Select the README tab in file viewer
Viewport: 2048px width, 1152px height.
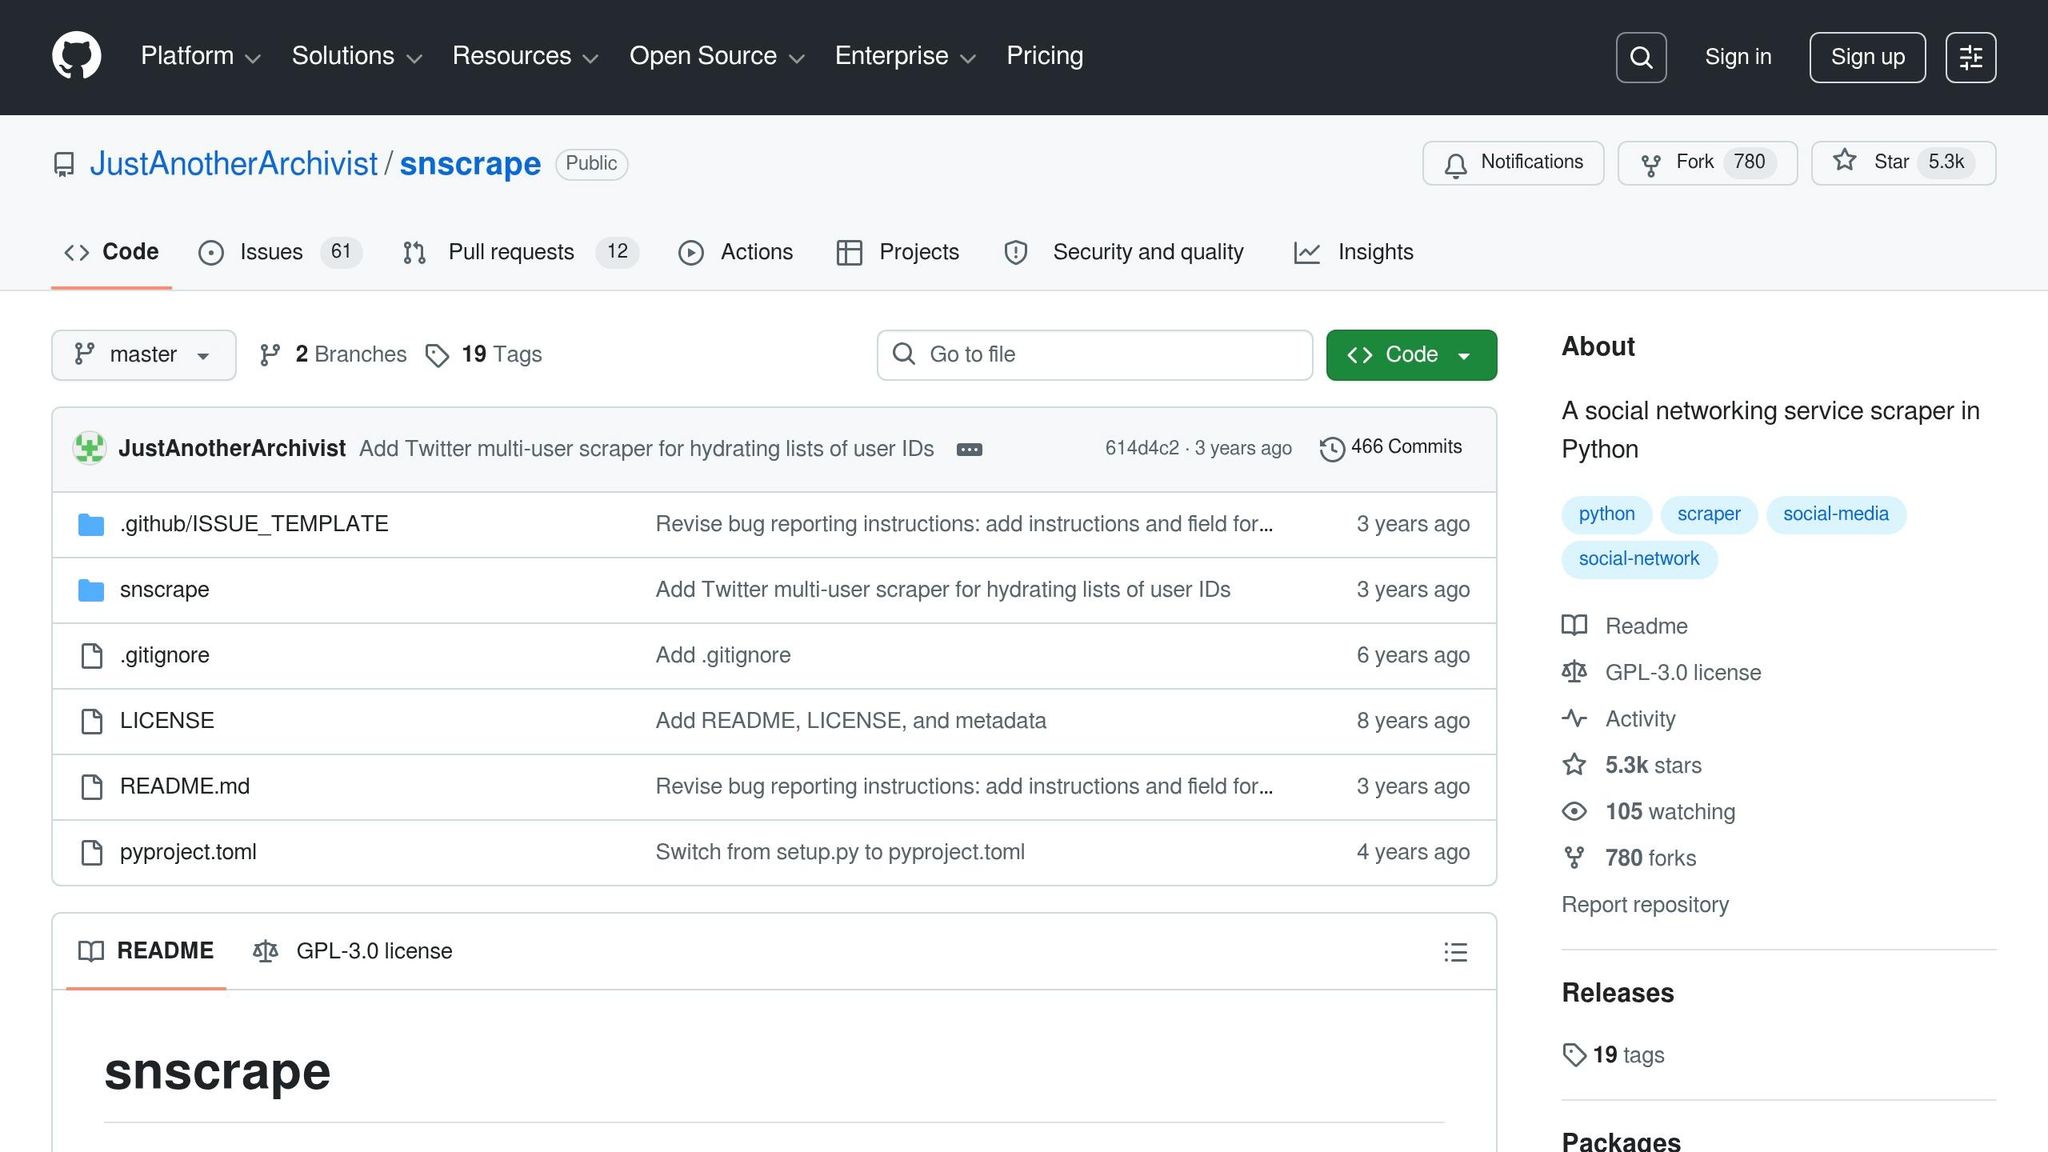(x=146, y=951)
